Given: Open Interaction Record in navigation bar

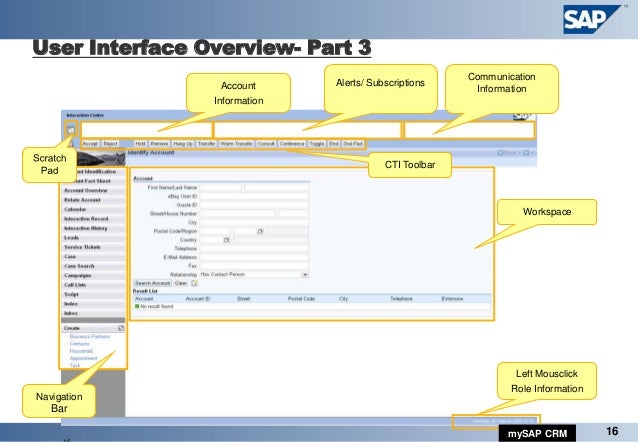Looking at the screenshot, I should click(93, 219).
